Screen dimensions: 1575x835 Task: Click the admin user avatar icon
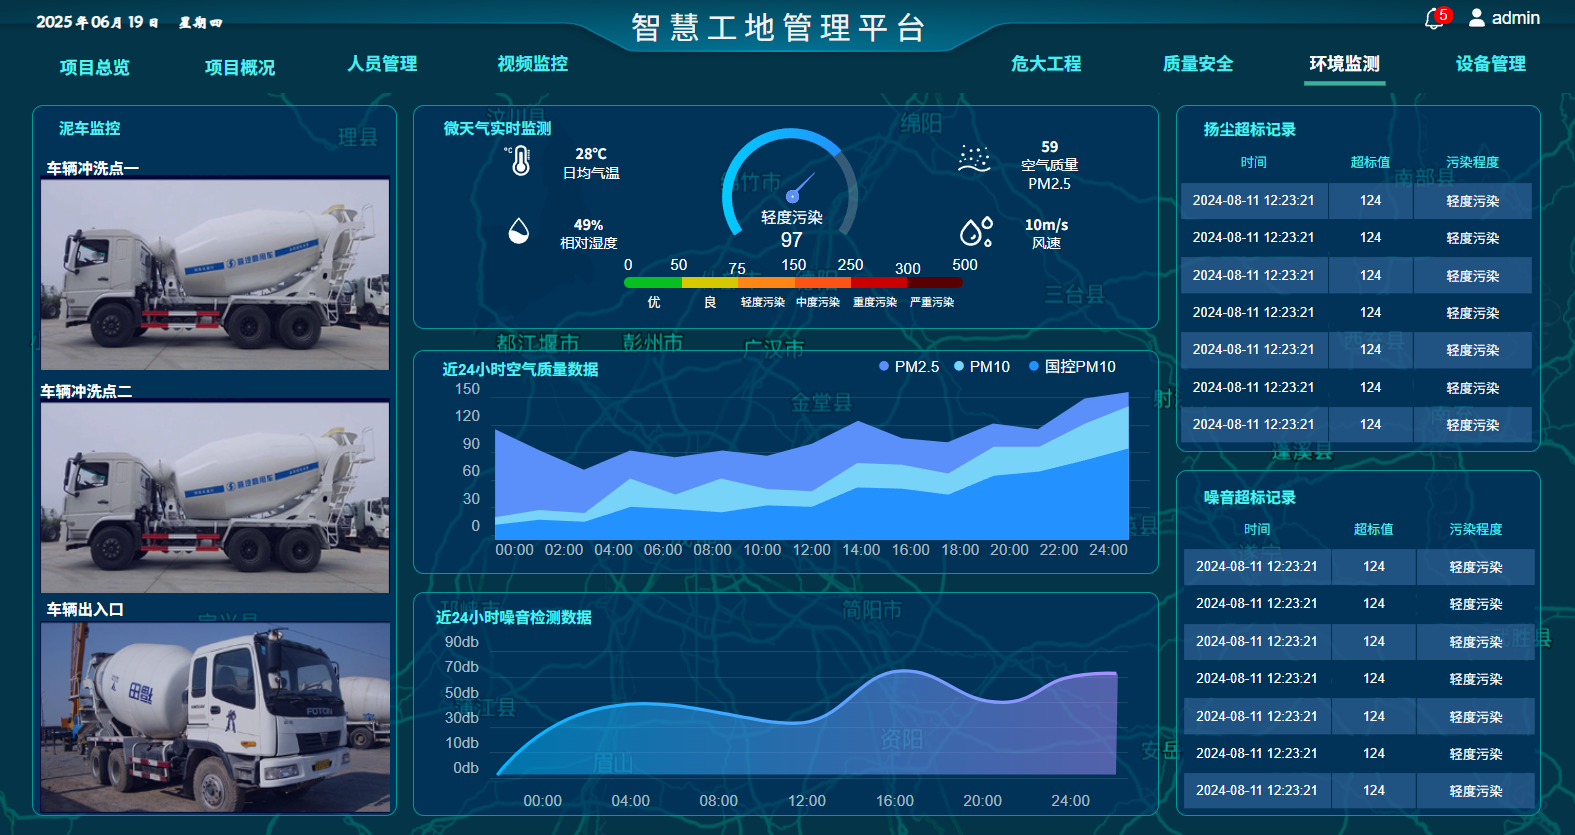coord(1476,18)
